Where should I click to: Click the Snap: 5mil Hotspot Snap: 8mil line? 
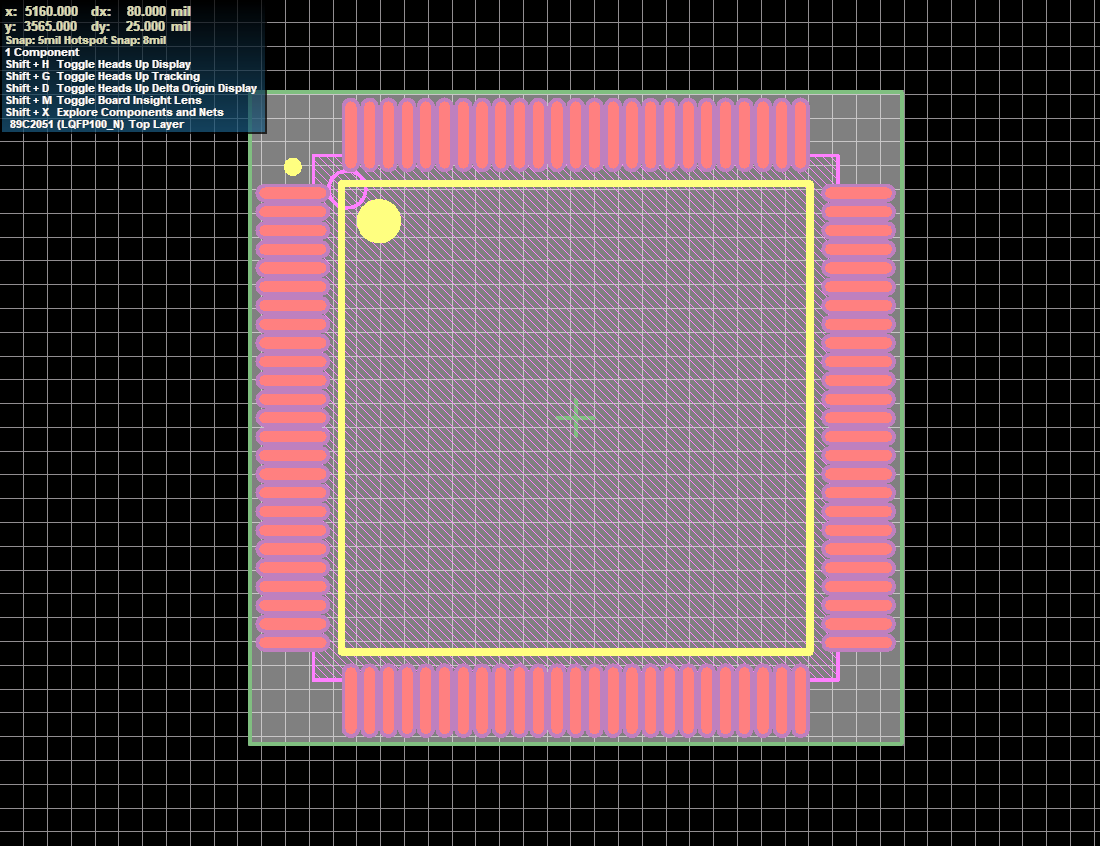pyautogui.click(x=86, y=40)
